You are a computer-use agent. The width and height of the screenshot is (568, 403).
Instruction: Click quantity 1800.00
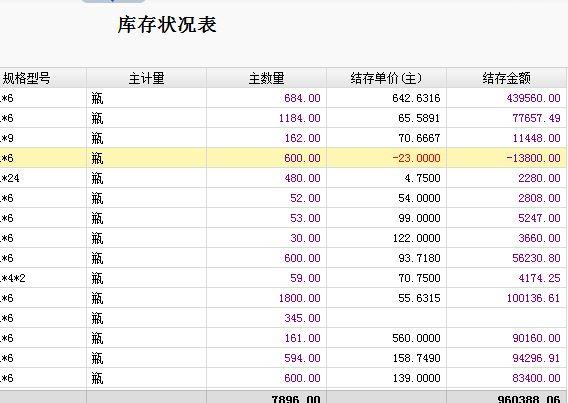tap(266, 298)
